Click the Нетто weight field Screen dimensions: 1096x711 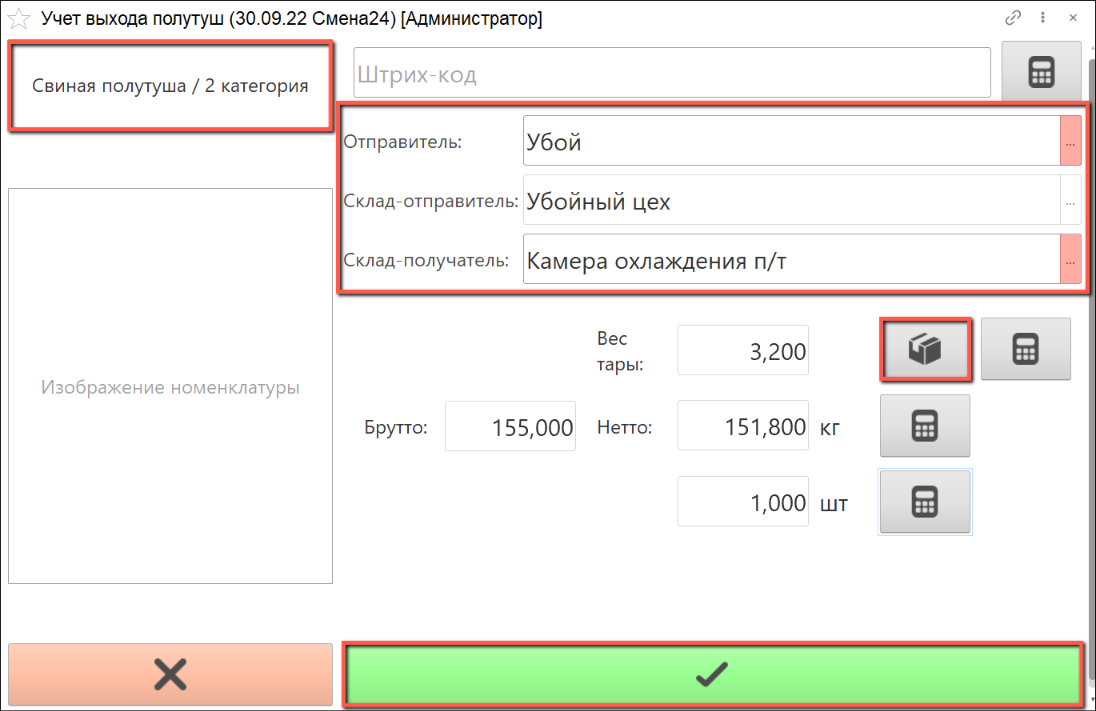click(743, 427)
